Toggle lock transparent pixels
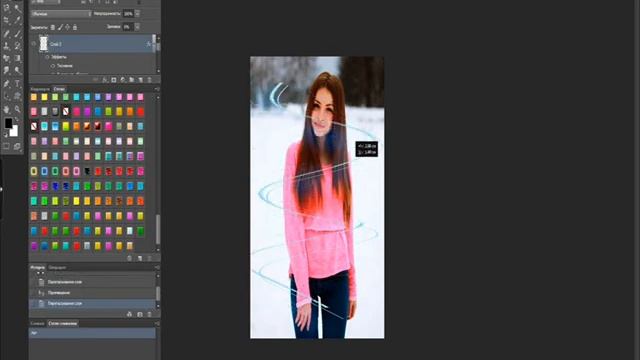The width and height of the screenshot is (640, 360). click(53, 27)
